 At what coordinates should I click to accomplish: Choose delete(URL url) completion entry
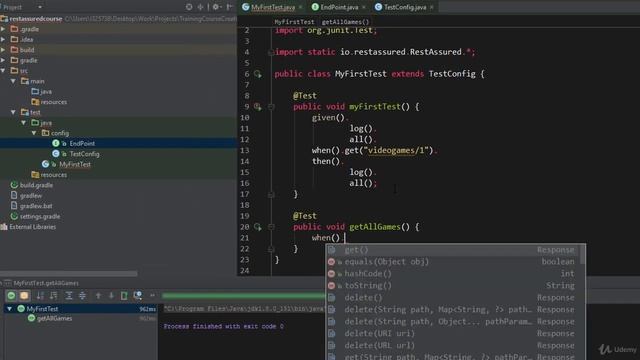coord(452,345)
